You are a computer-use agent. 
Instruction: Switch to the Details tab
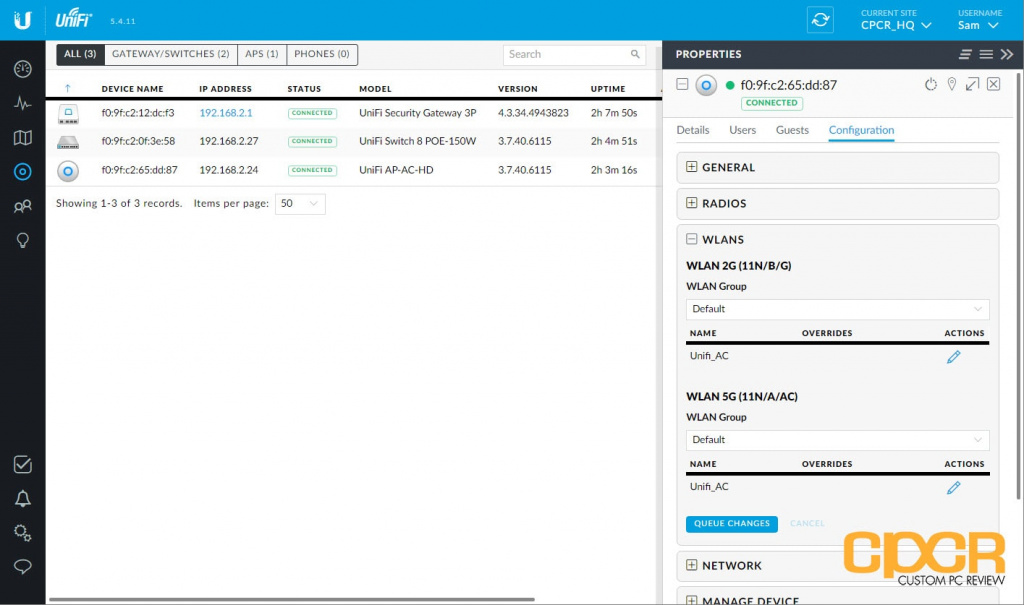click(x=692, y=130)
